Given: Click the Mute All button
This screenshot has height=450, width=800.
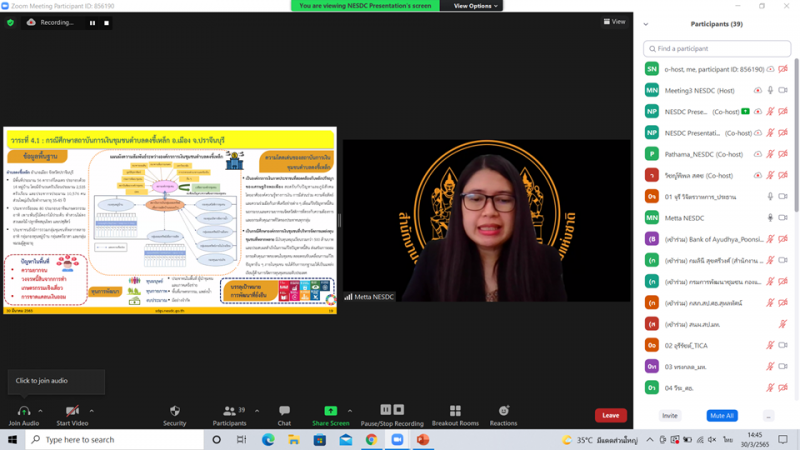Looking at the screenshot, I should pyautogui.click(x=722, y=416).
